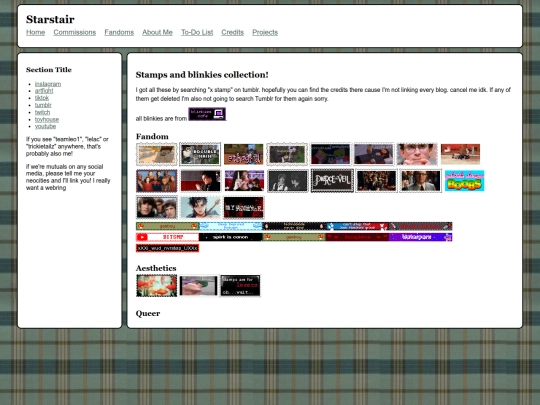Click the Double Main Minecraft stamp
This screenshot has height=405, width=540.
coord(200,154)
